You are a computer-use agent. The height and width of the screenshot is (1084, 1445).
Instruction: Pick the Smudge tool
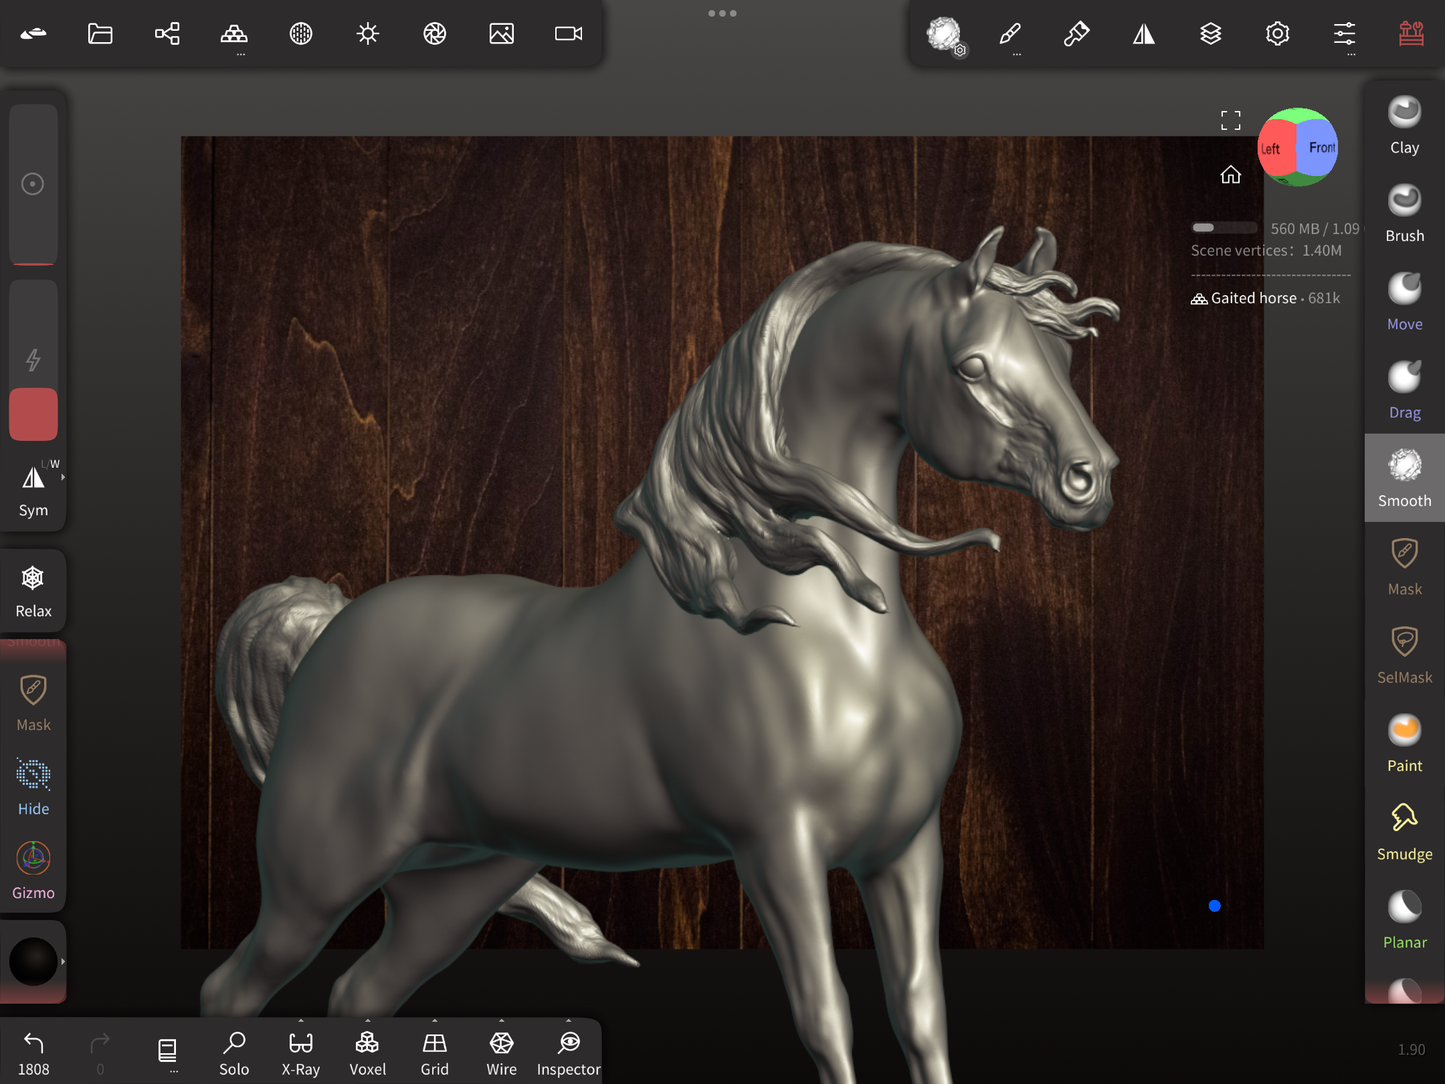coord(1404,831)
